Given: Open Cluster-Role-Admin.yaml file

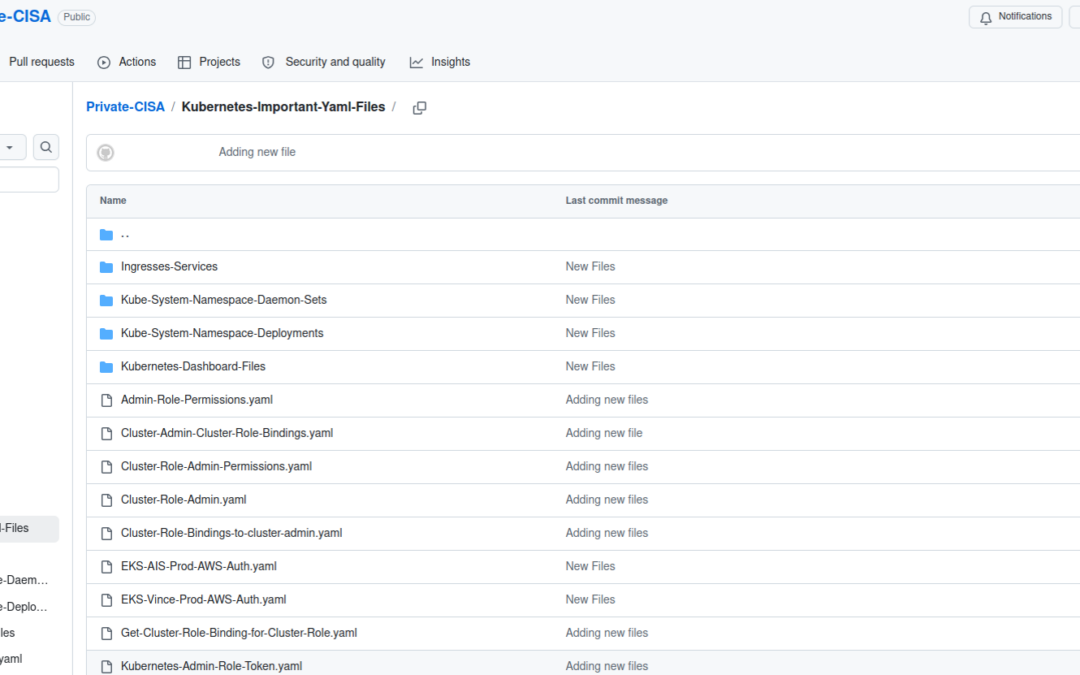Looking at the screenshot, I should tap(183, 499).
